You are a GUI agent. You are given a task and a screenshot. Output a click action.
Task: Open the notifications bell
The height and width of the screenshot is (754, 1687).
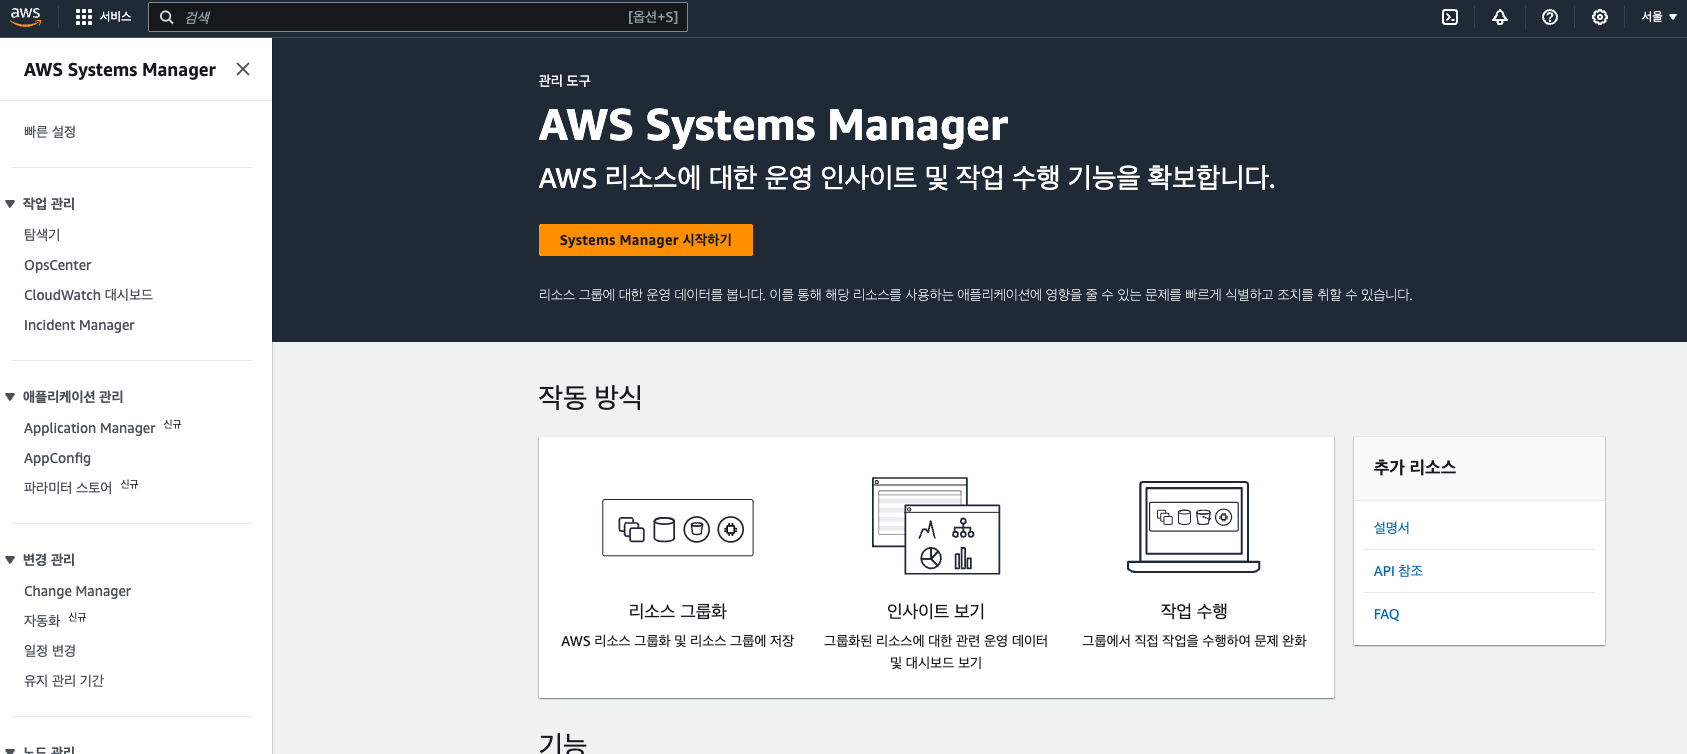tap(1500, 17)
